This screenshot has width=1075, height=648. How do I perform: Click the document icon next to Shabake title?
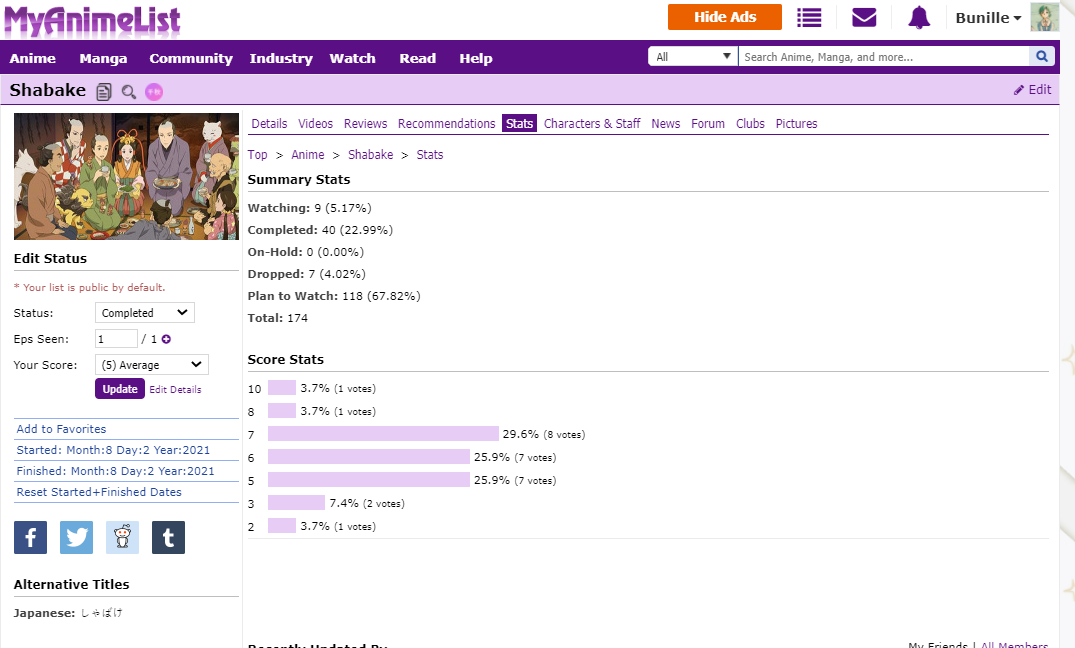point(104,92)
